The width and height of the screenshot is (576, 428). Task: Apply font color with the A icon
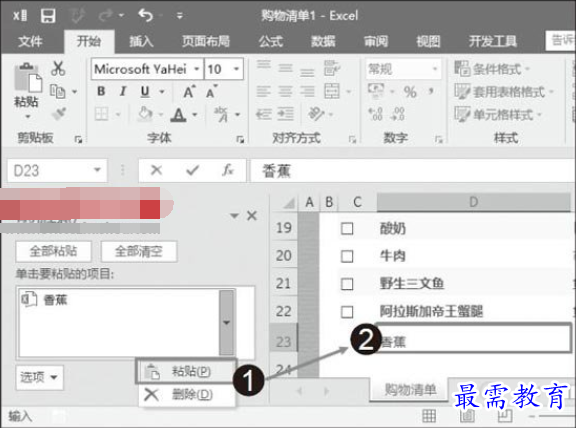click(x=178, y=114)
